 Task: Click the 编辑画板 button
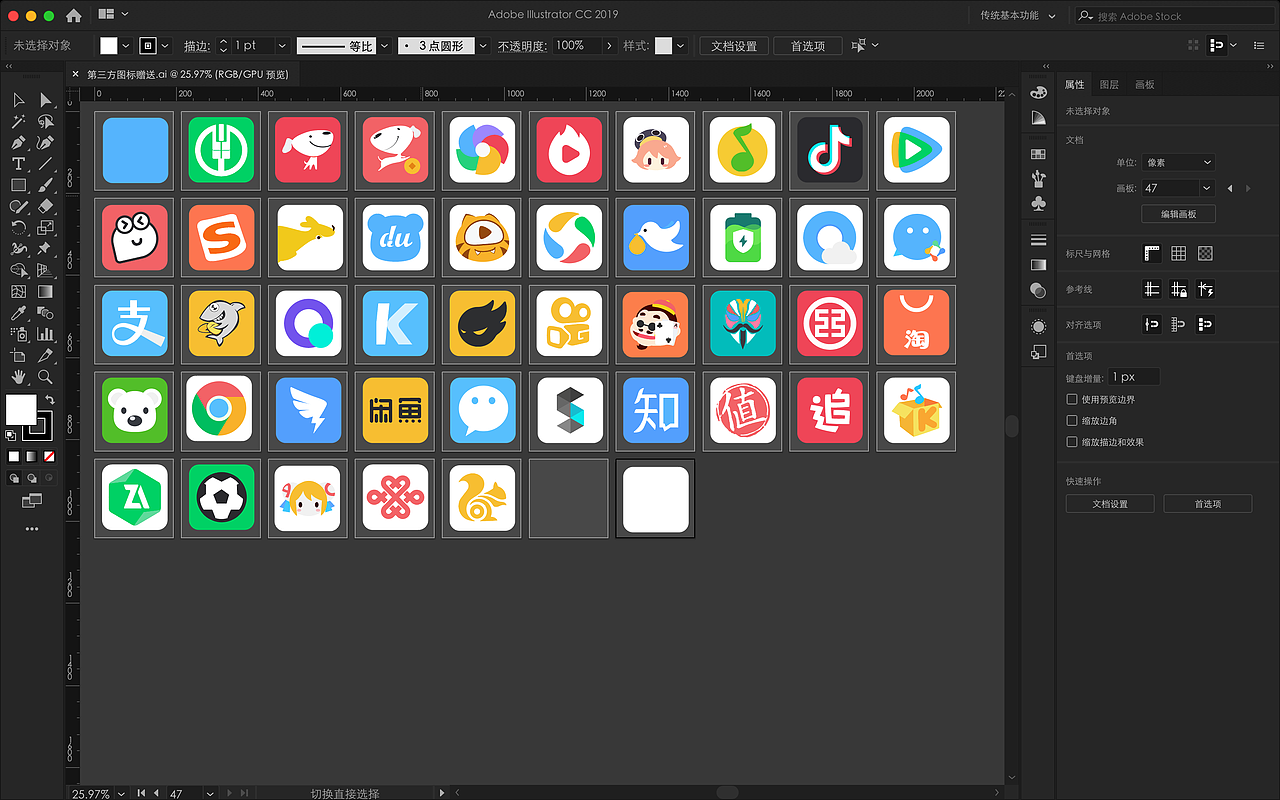click(1178, 214)
